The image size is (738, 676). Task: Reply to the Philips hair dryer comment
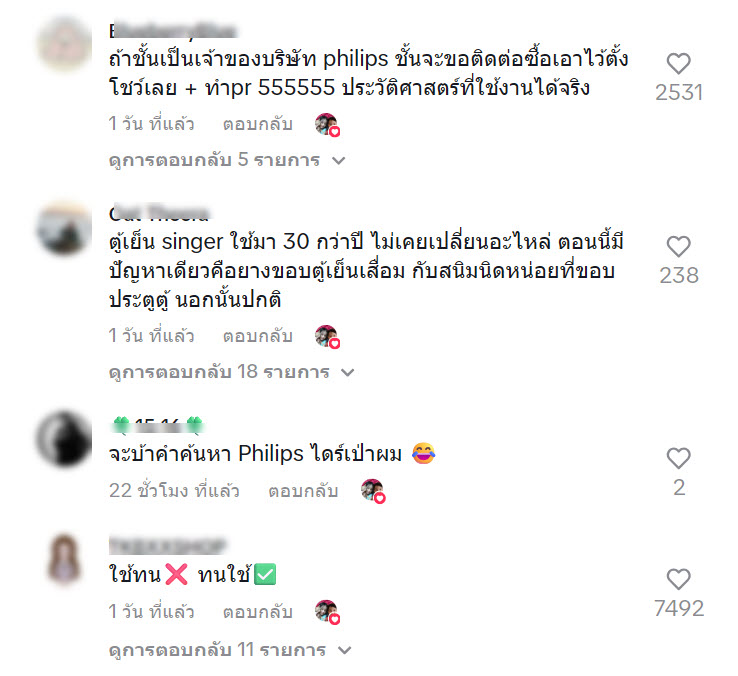303,491
